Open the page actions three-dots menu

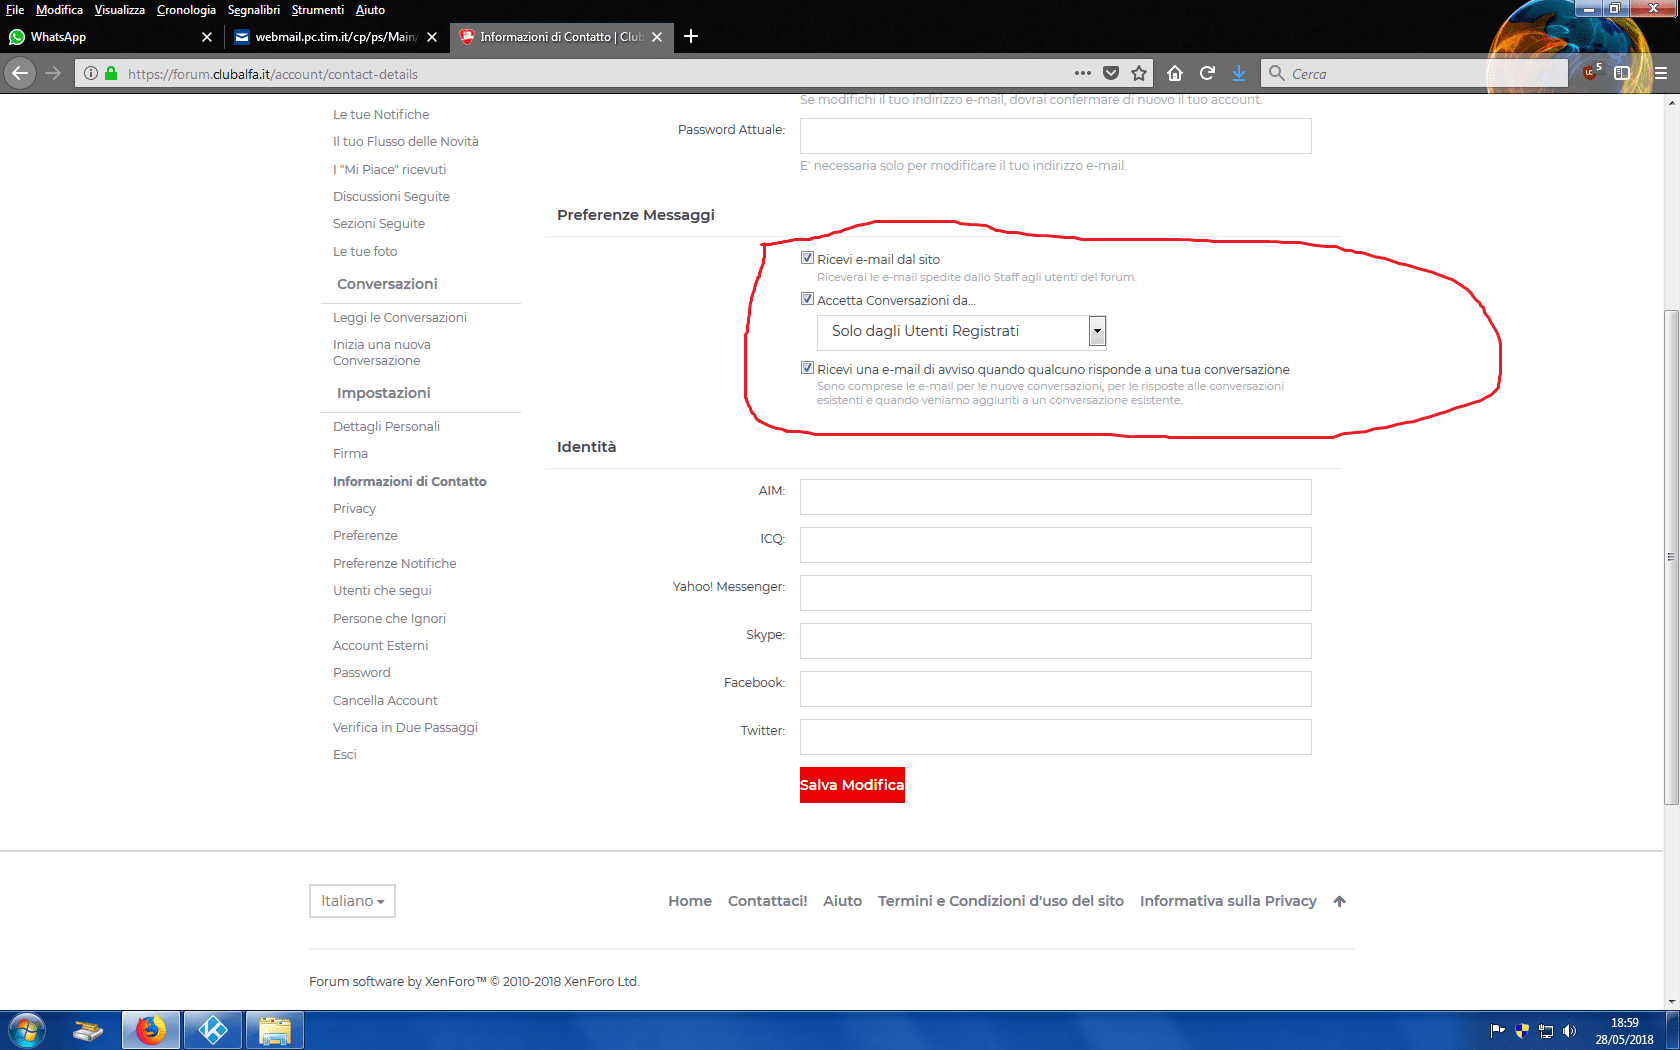point(1083,73)
